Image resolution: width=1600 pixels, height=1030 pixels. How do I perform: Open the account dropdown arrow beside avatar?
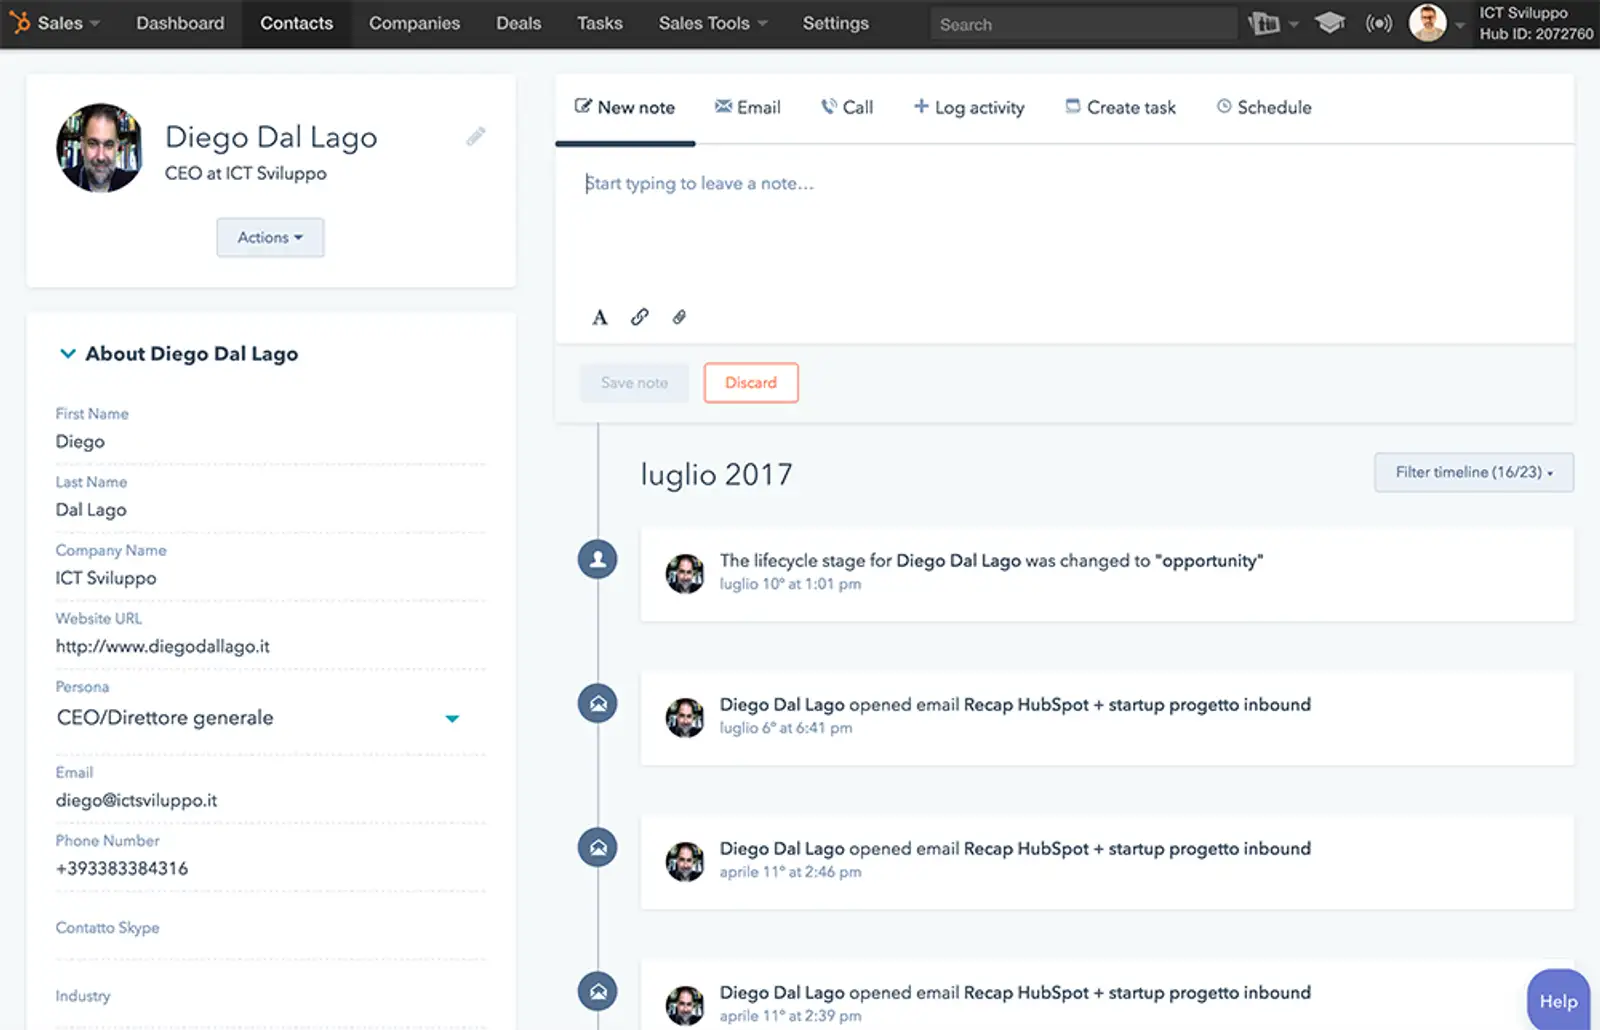[1460, 25]
